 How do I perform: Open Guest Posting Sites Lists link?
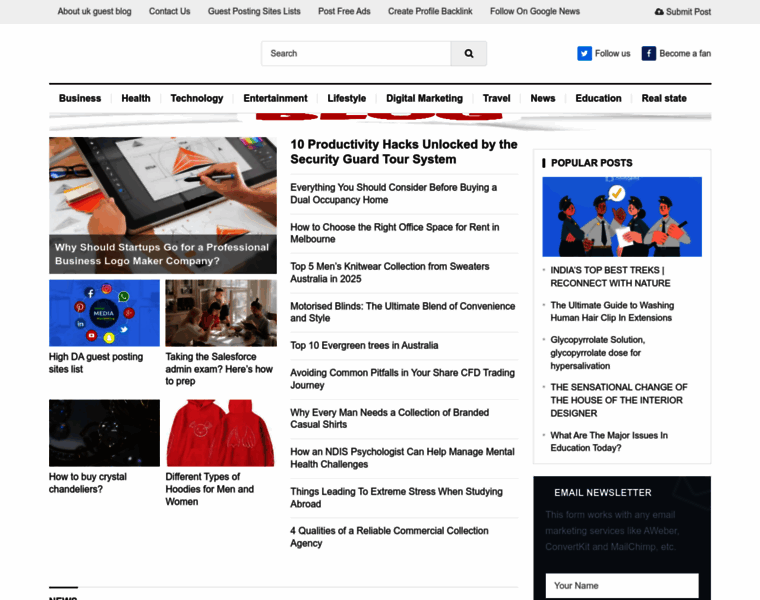pos(254,12)
